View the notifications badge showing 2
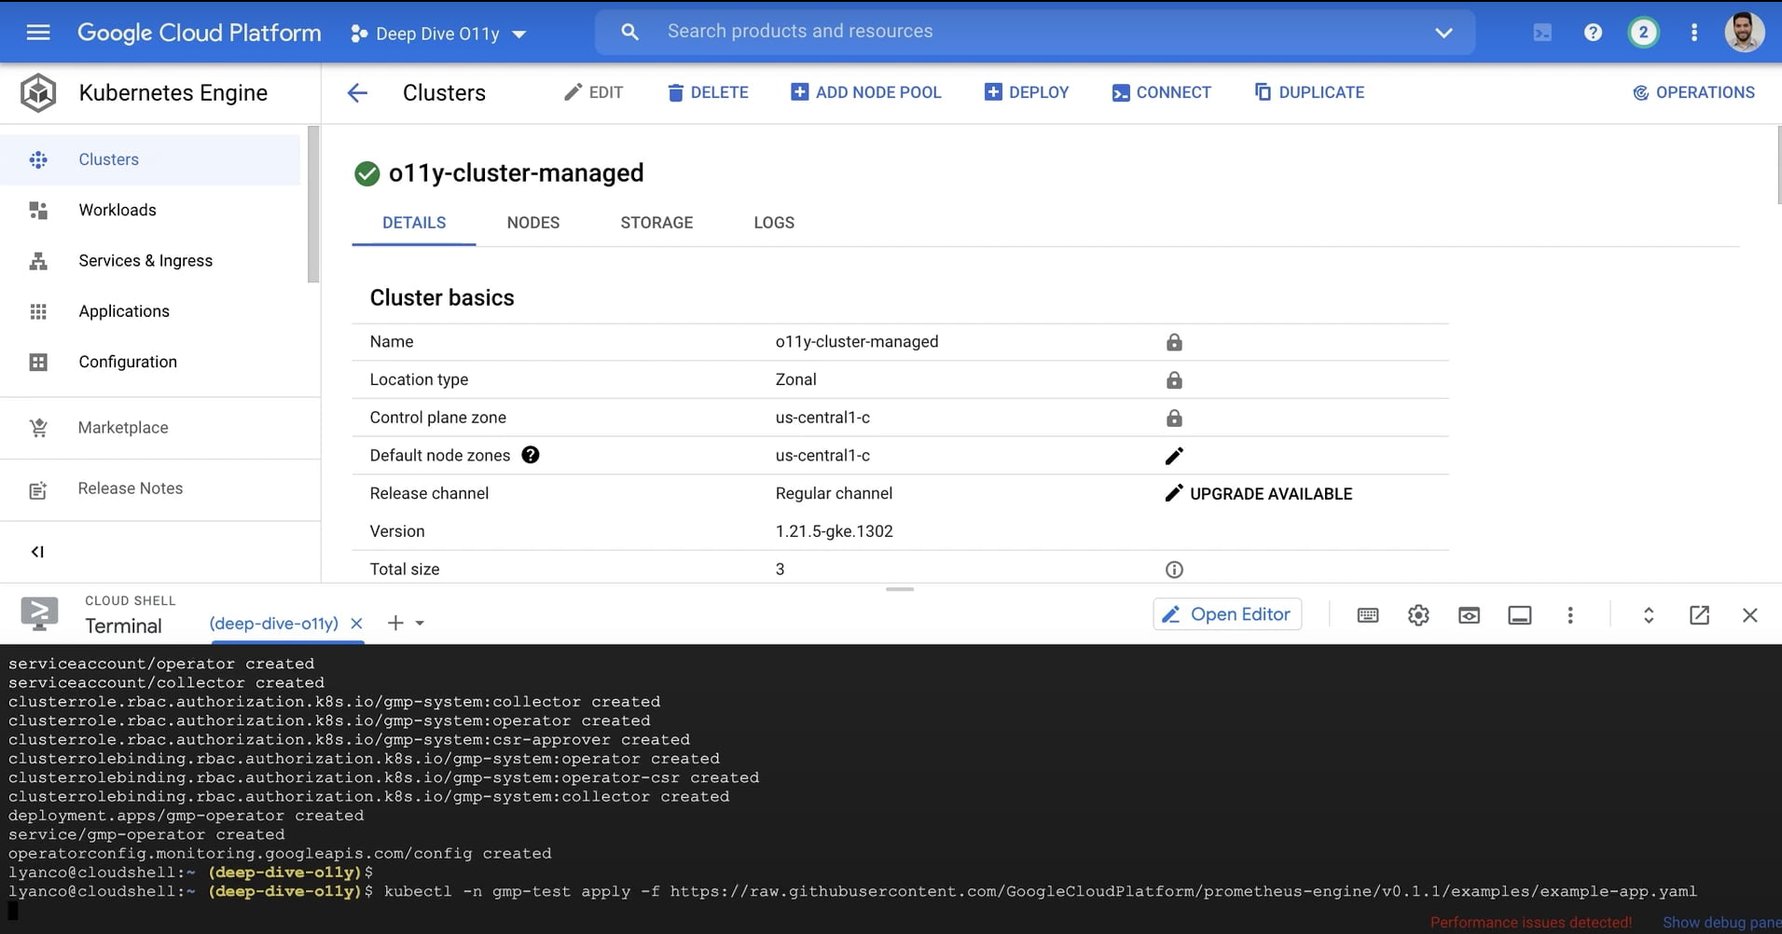1782x934 pixels. [1643, 32]
